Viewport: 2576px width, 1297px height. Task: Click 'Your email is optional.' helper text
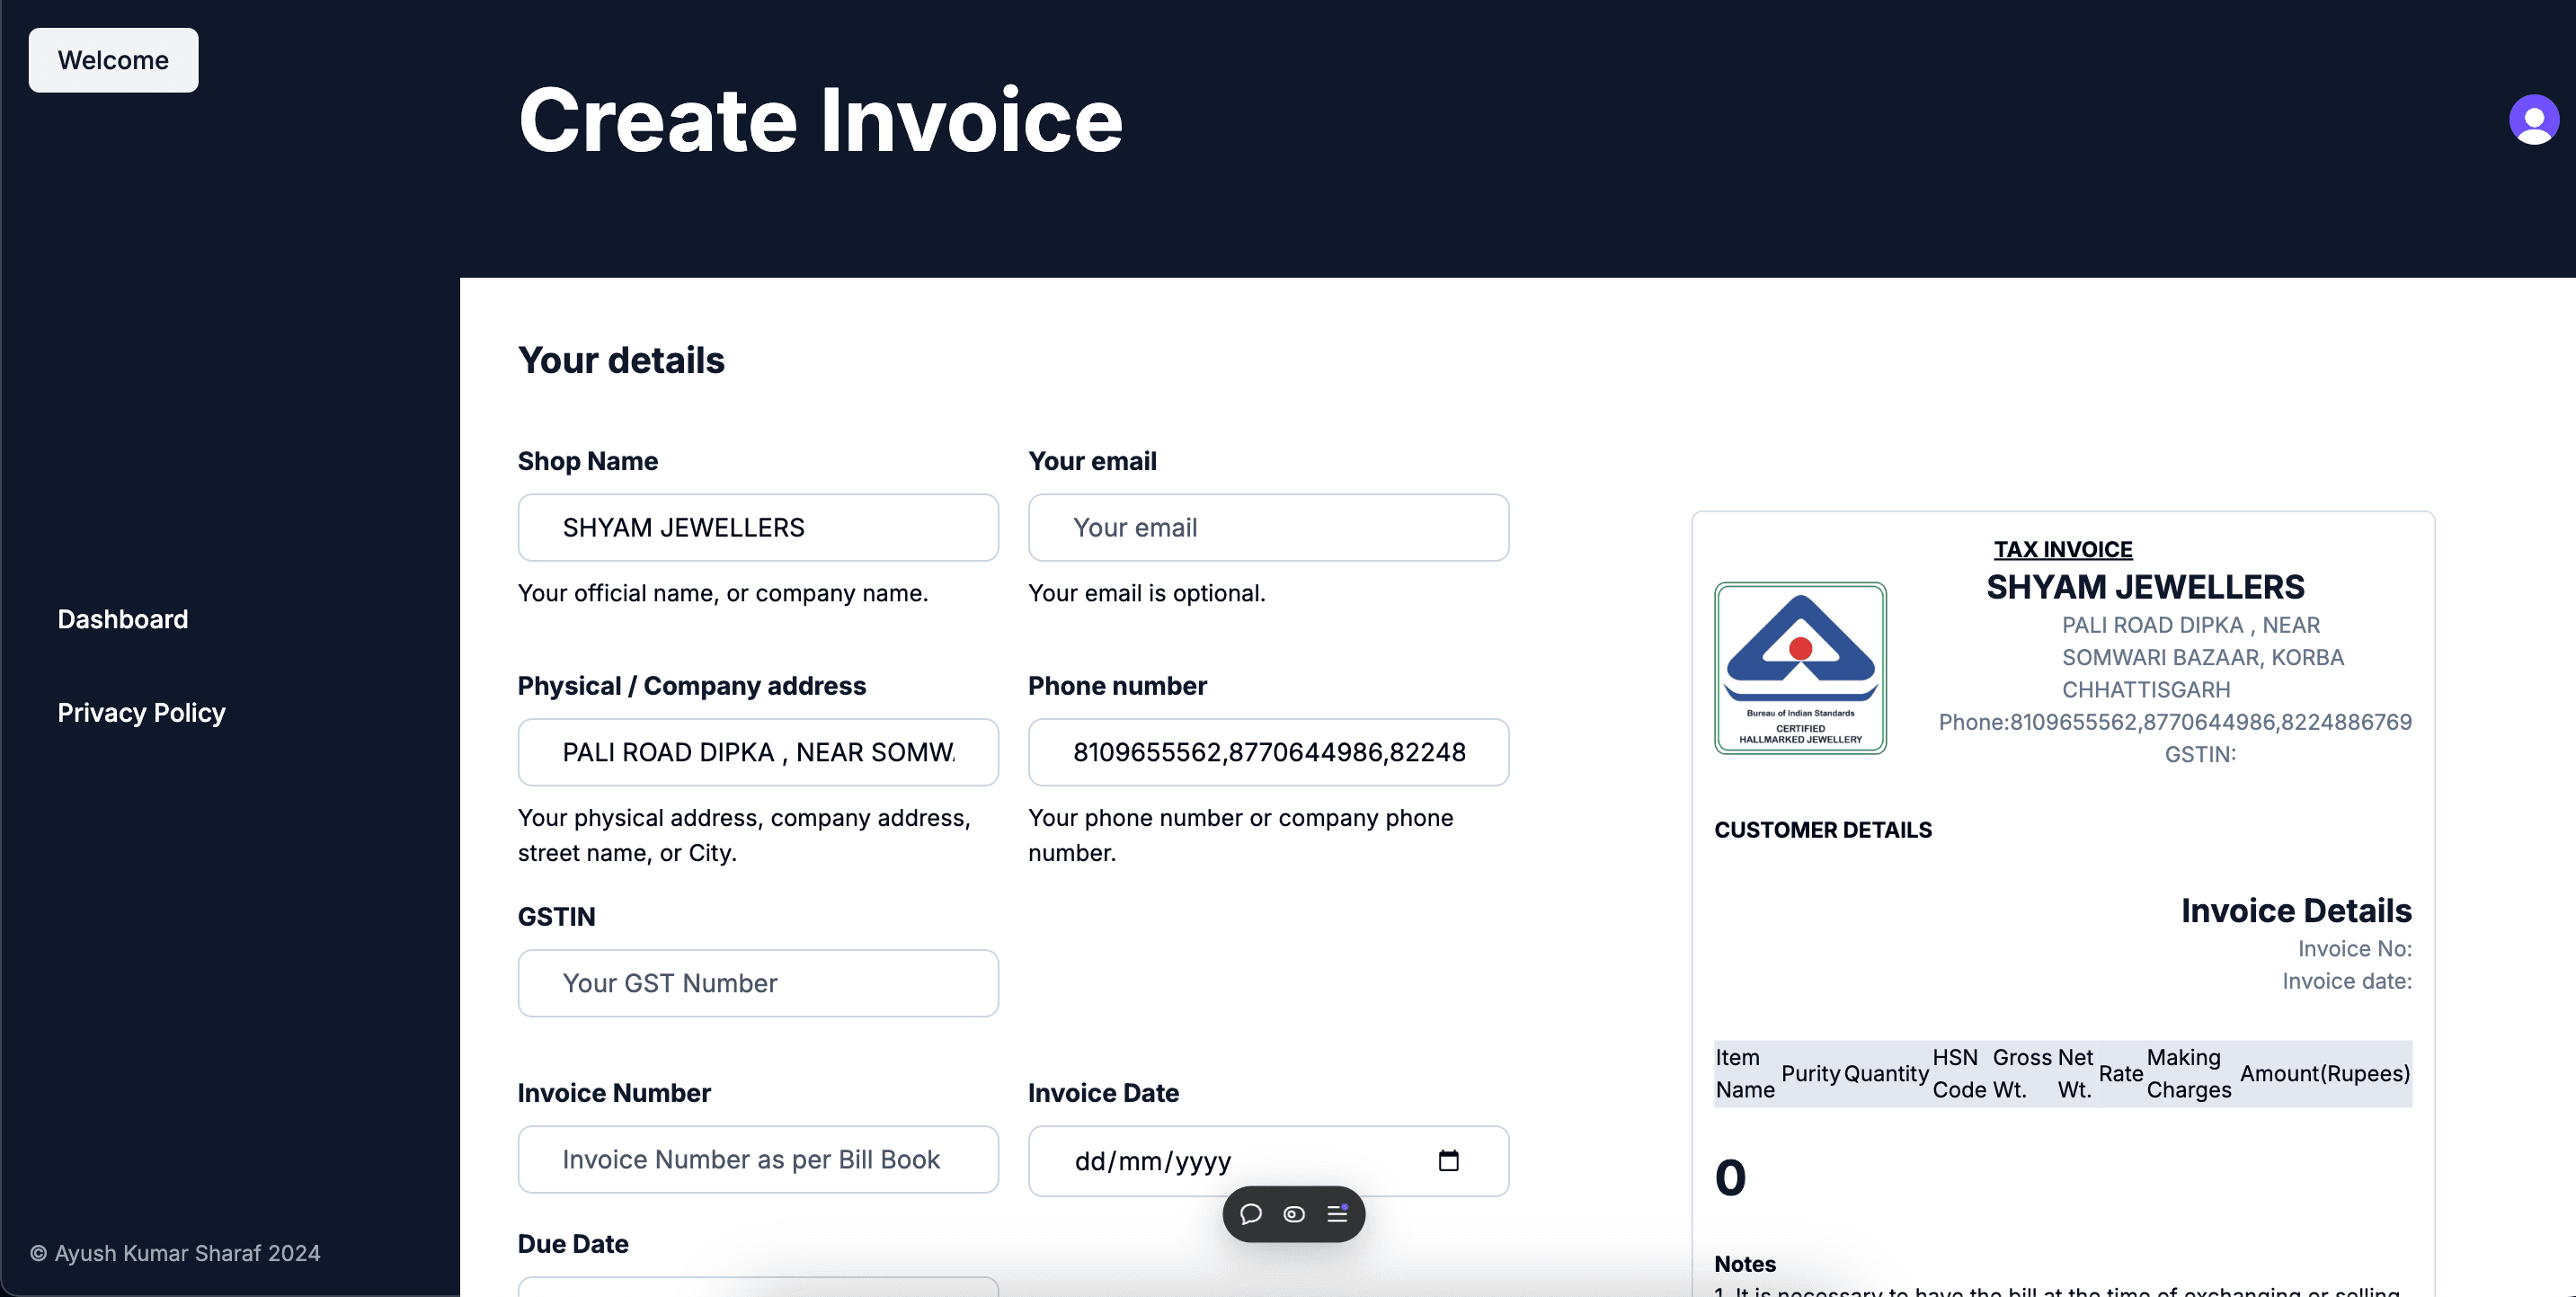coord(1146,593)
